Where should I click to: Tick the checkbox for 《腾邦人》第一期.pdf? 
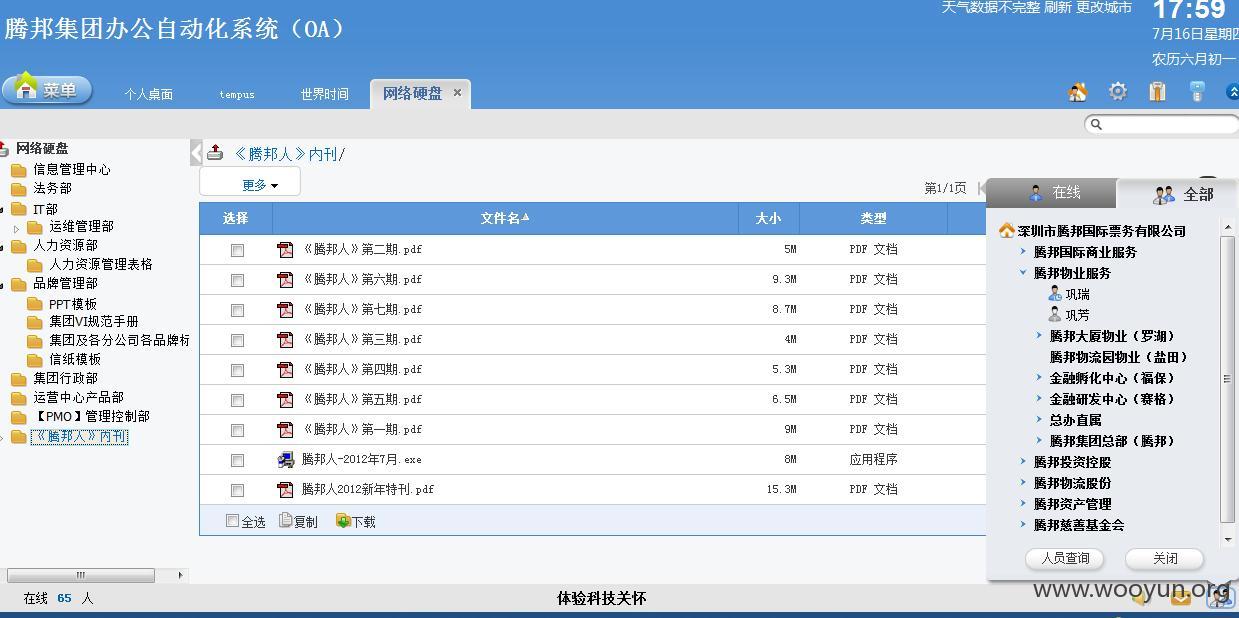(237, 430)
